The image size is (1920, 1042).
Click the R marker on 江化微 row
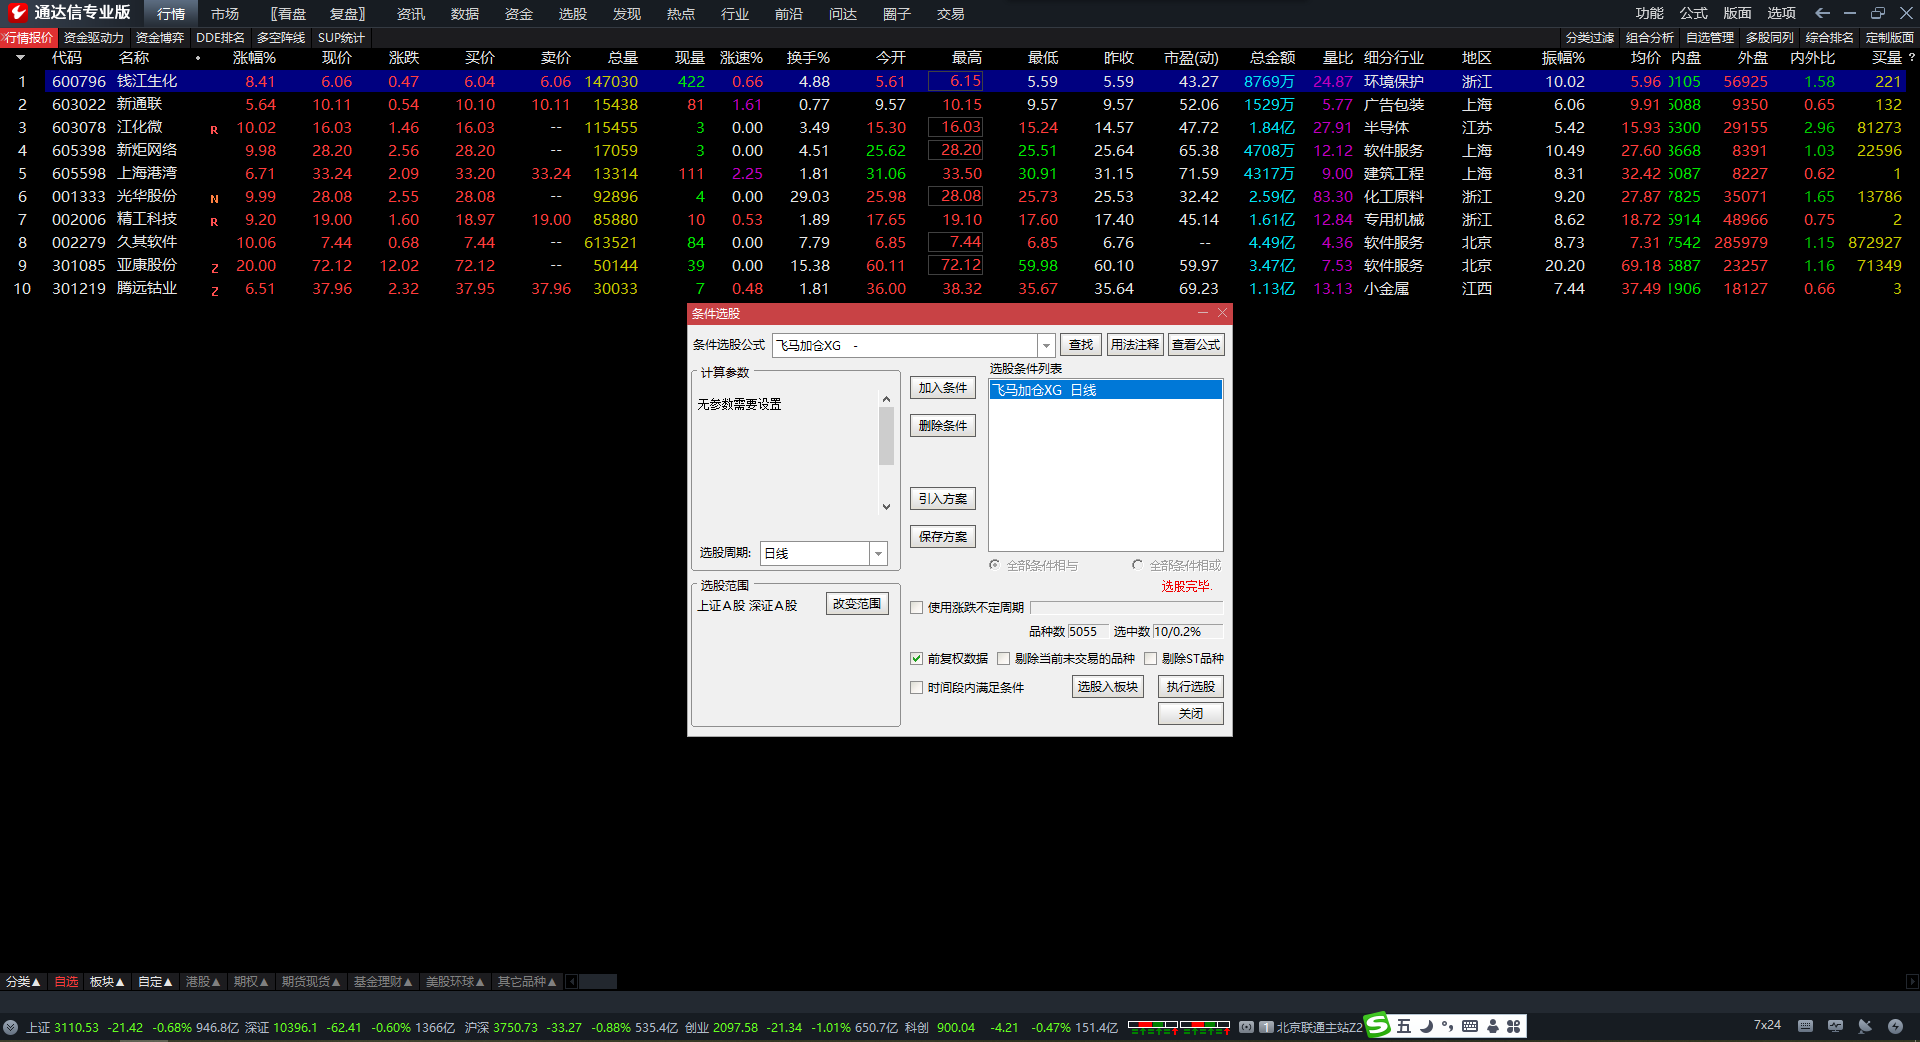[x=214, y=130]
